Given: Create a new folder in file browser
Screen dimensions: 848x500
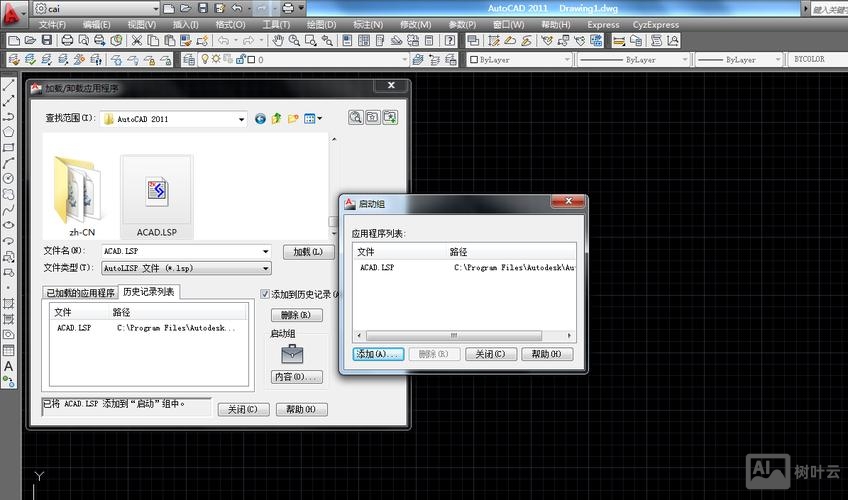Looking at the screenshot, I should tap(293, 118).
